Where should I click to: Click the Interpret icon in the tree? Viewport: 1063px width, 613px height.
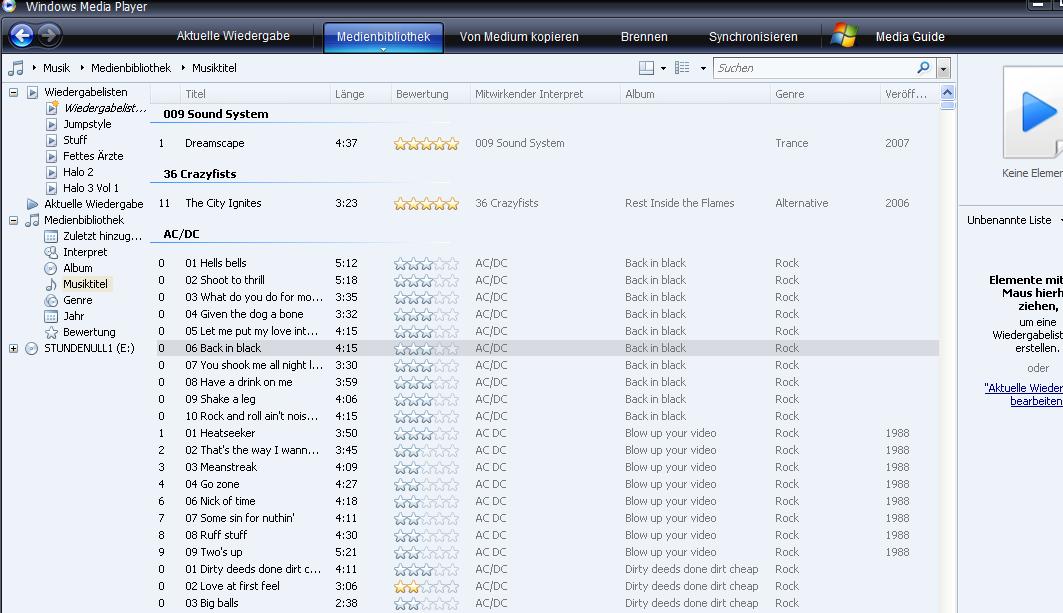51,252
